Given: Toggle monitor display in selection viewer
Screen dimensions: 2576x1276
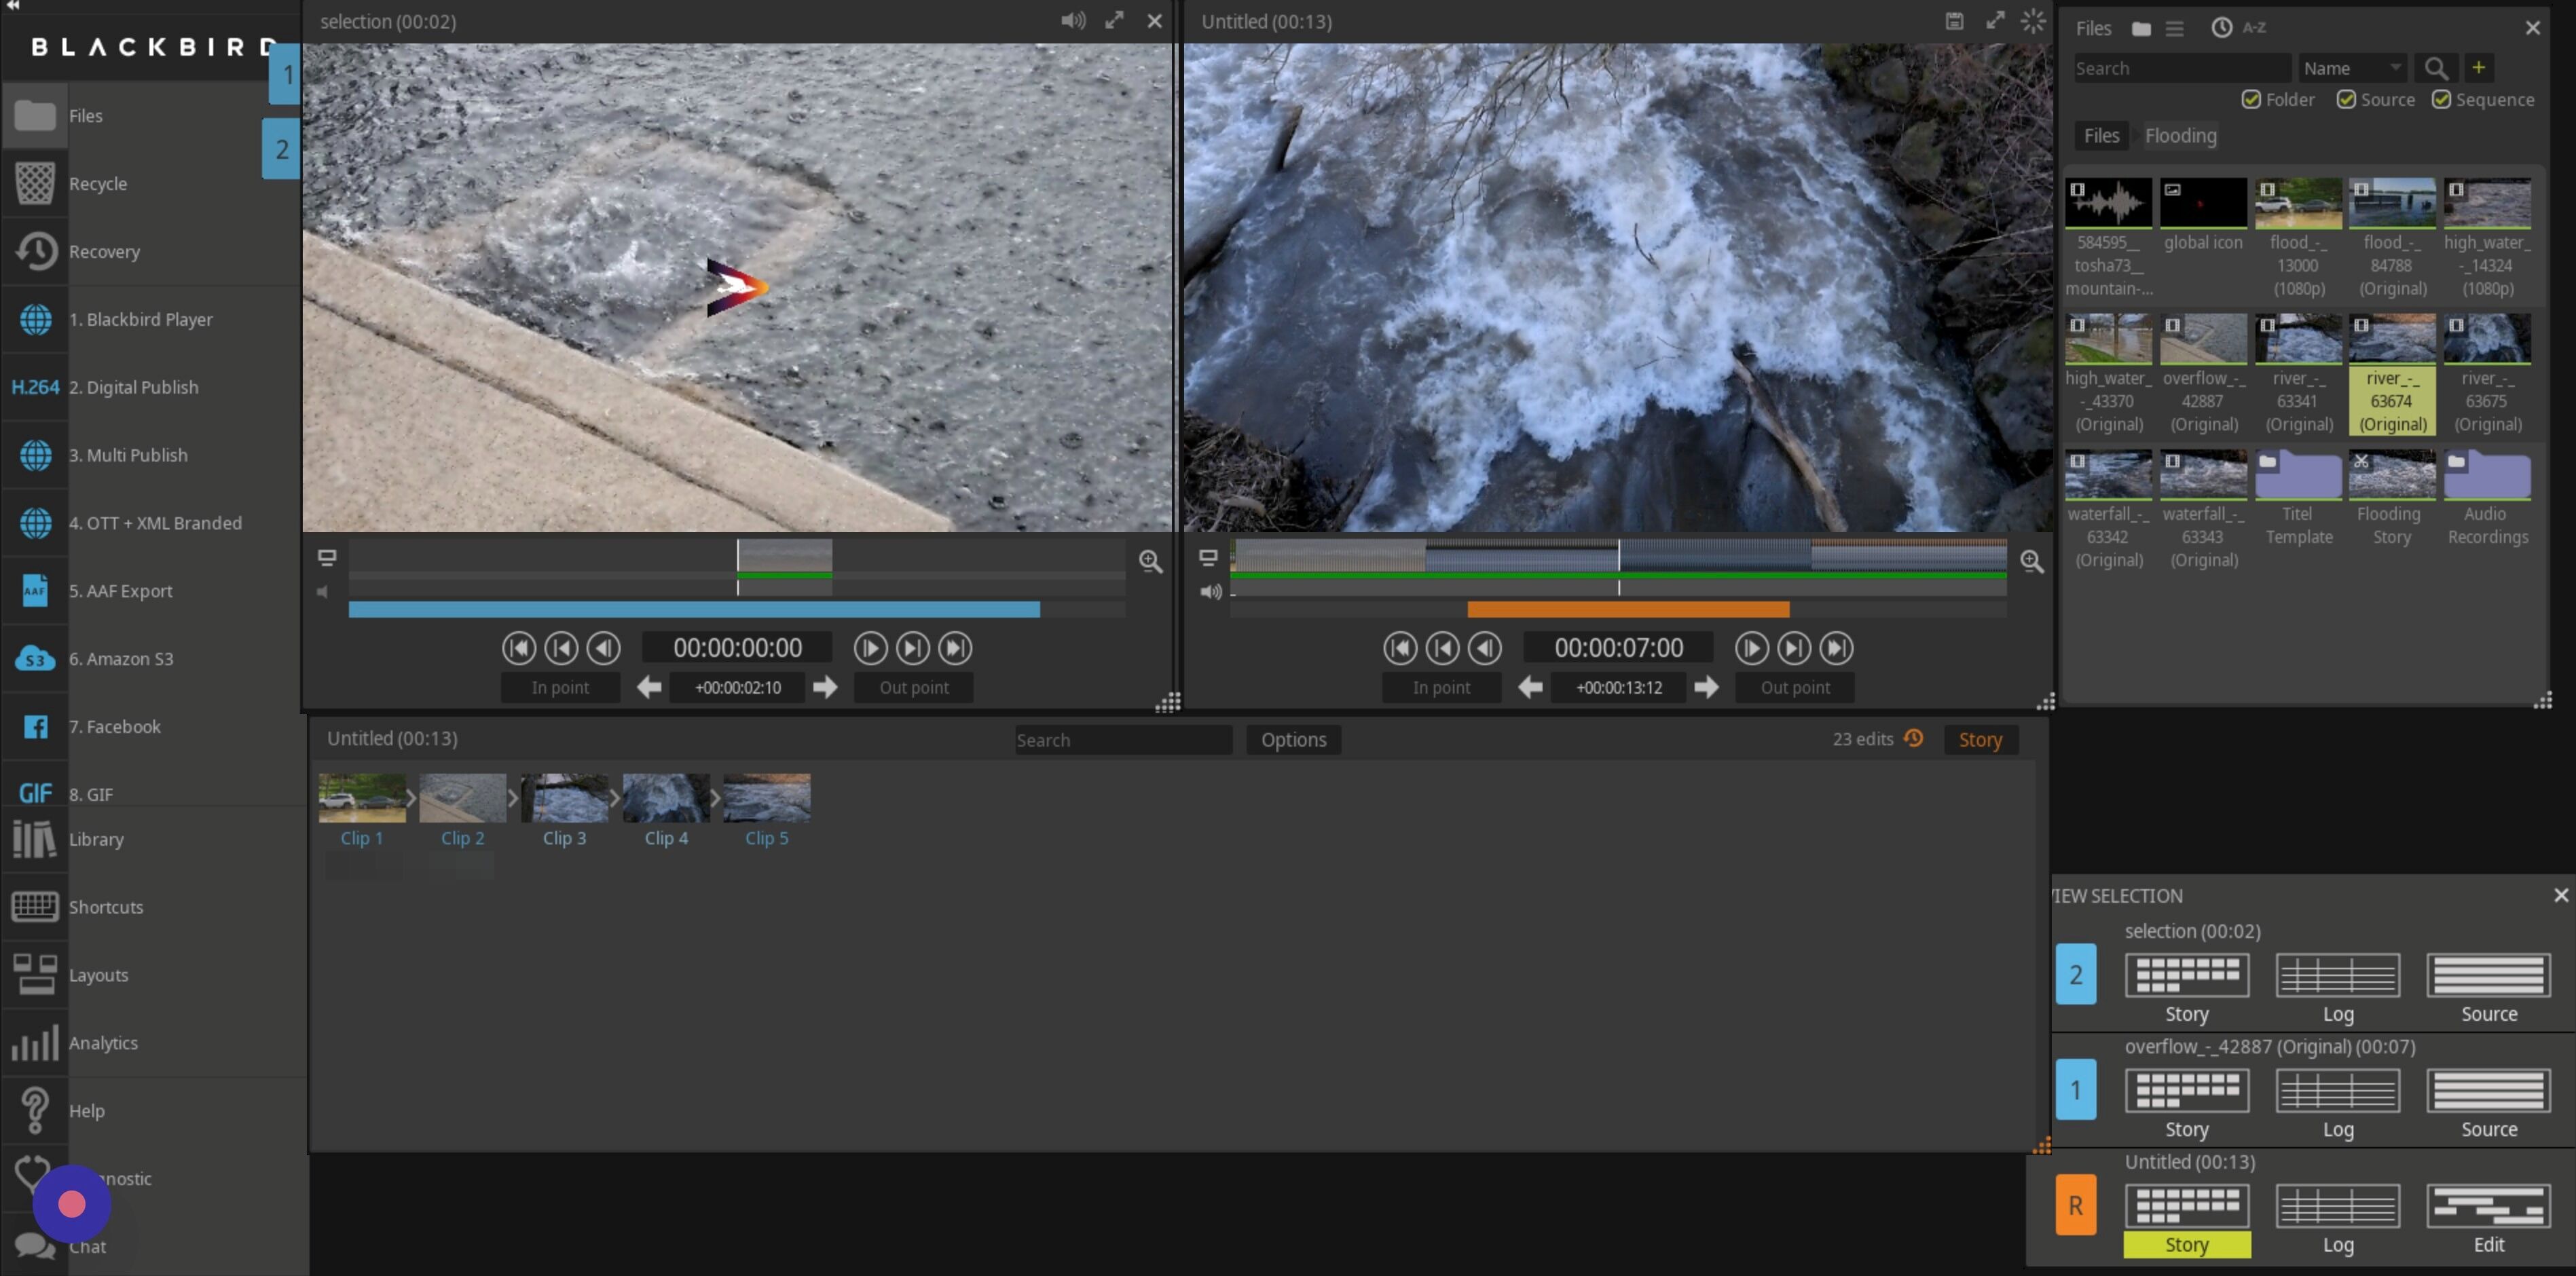Looking at the screenshot, I should 327,558.
